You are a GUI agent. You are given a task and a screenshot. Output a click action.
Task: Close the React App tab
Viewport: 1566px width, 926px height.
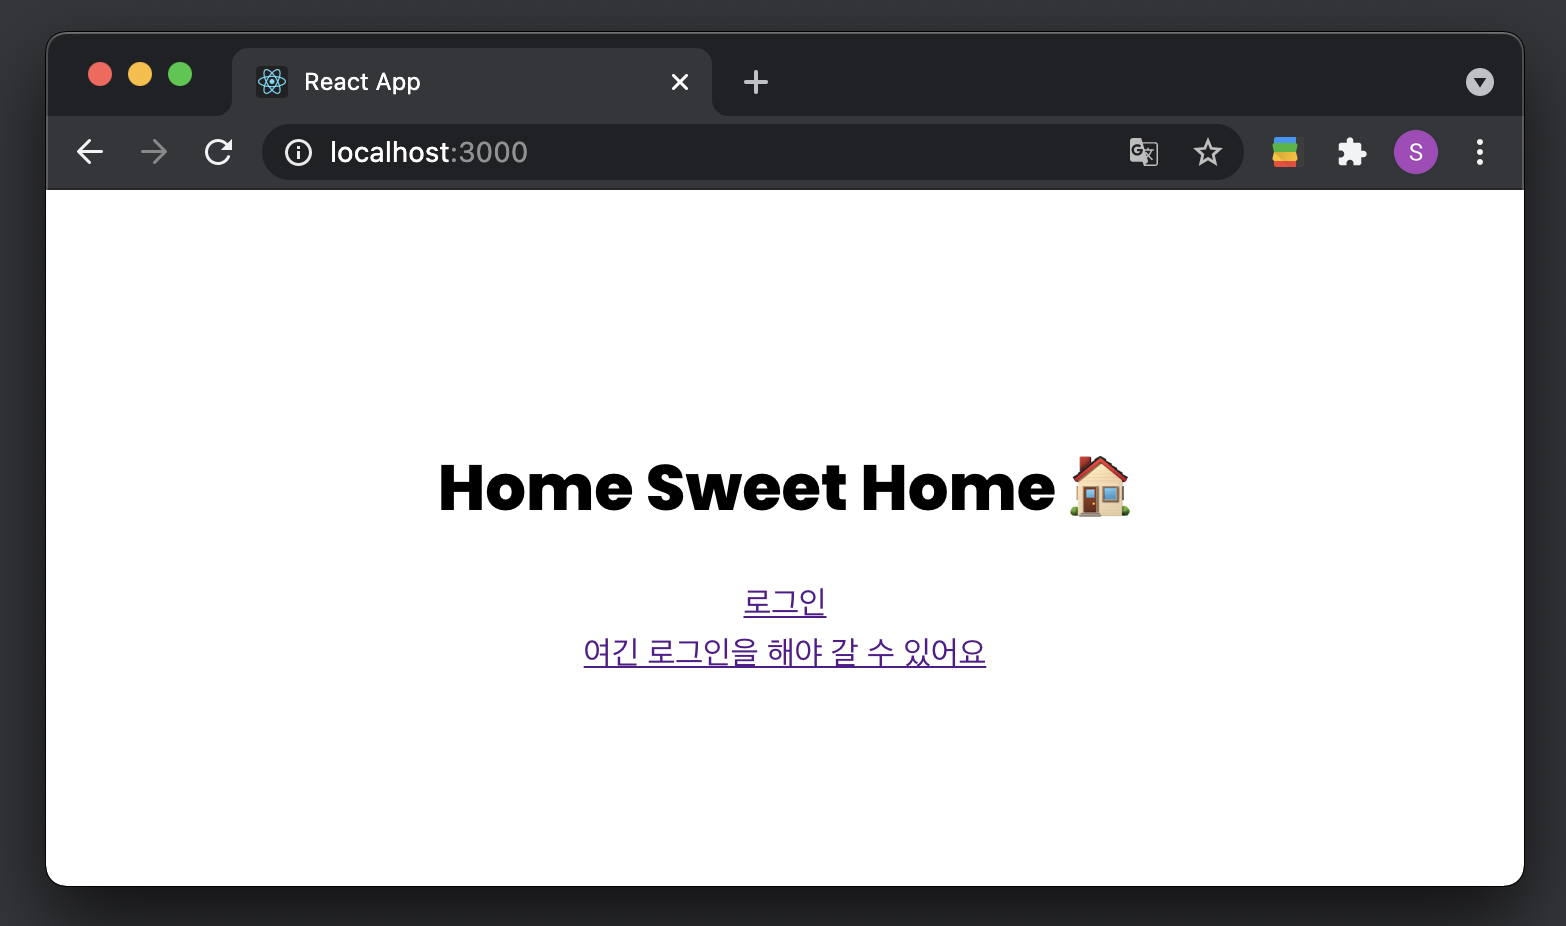coord(680,82)
